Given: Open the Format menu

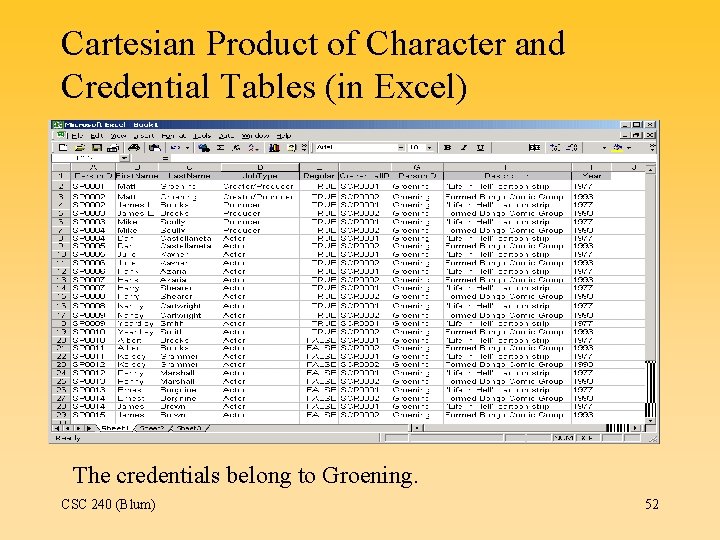Looking at the screenshot, I should (174, 136).
